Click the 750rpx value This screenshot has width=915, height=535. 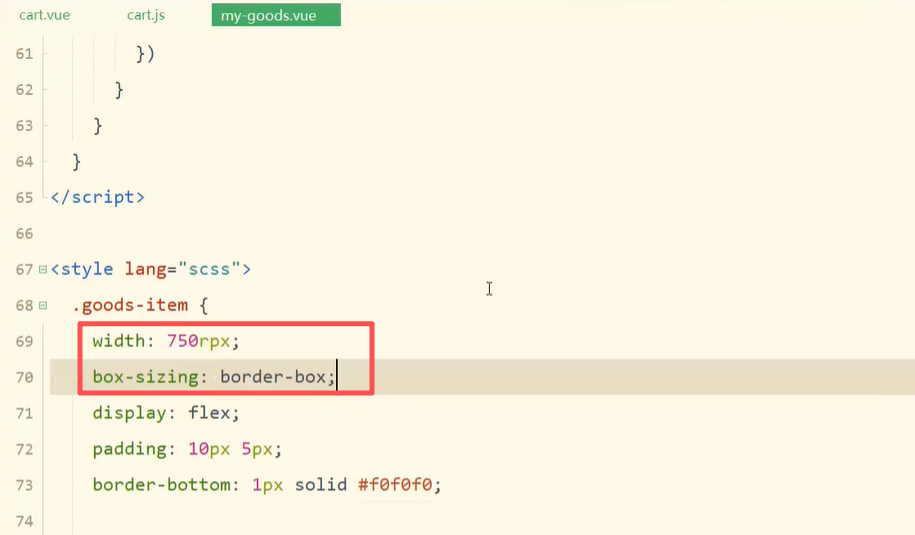tap(198, 341)
